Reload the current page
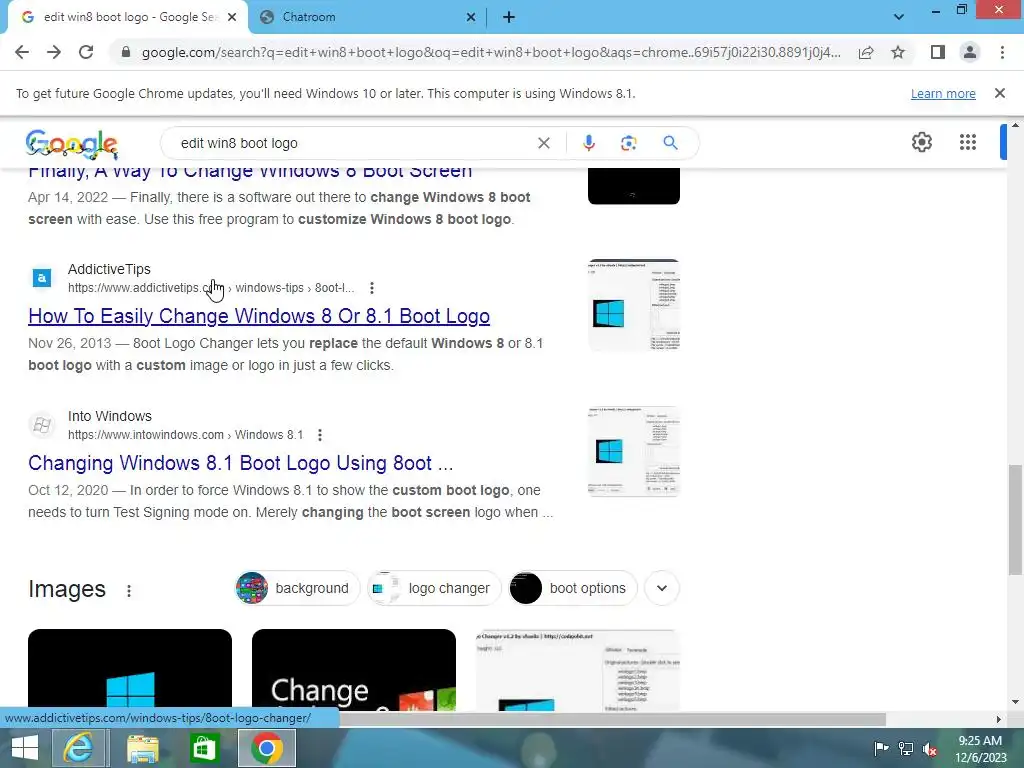The image size is (1024, 768). [86, 52]
